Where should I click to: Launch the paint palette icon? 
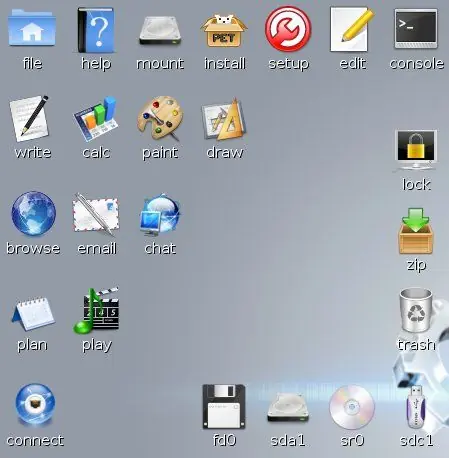[x=160, y=118]
